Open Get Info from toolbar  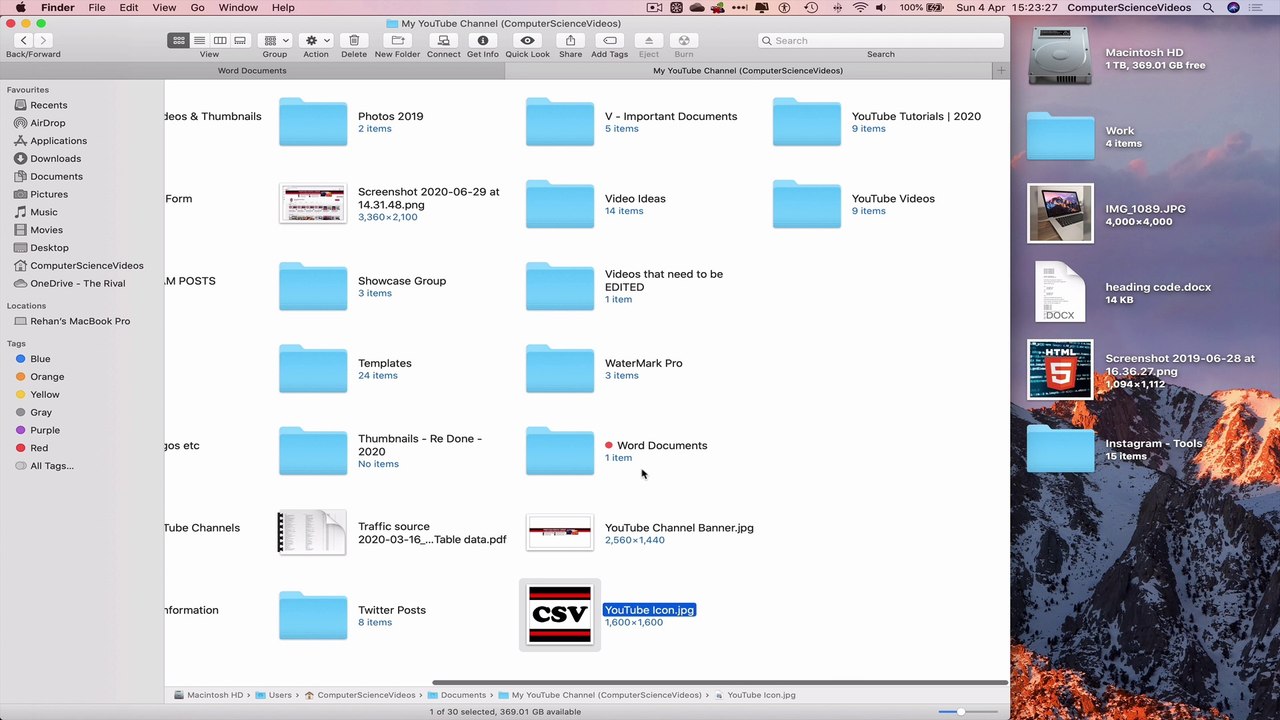pos(483,40)
